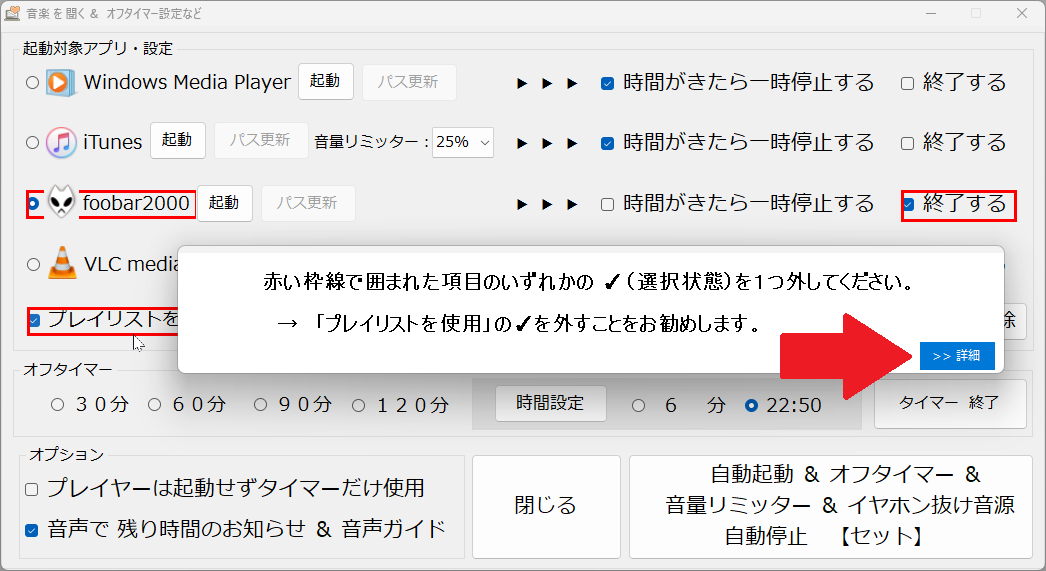The height and width of the screenshot is (571, 1046).
Task: Click the Windows Media Player label
Action: [187, 82]
